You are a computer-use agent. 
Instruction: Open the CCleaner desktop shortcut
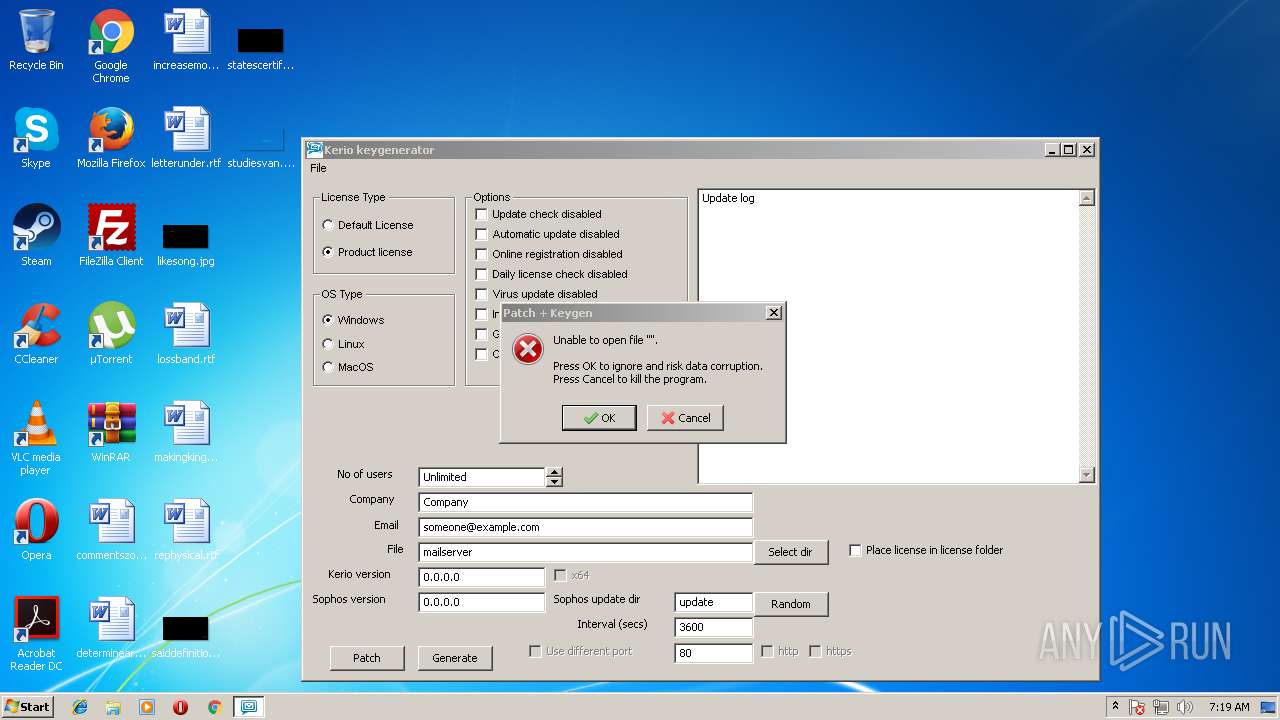(36, 334)
